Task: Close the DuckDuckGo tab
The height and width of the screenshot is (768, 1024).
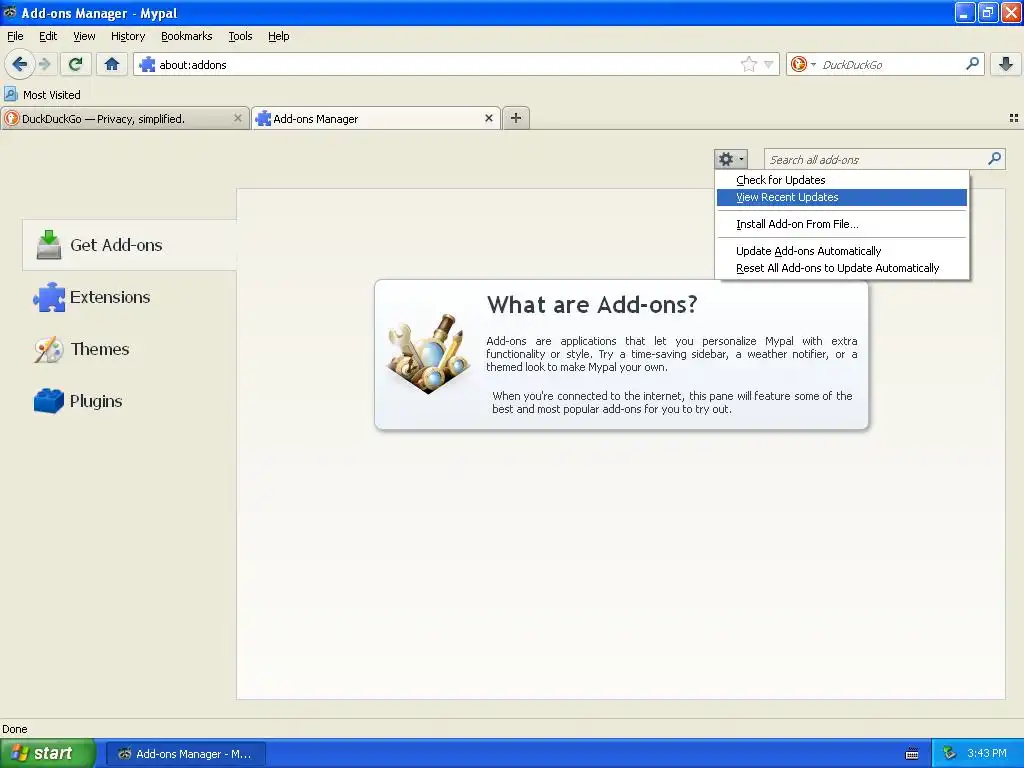Action: click(238, 118)
